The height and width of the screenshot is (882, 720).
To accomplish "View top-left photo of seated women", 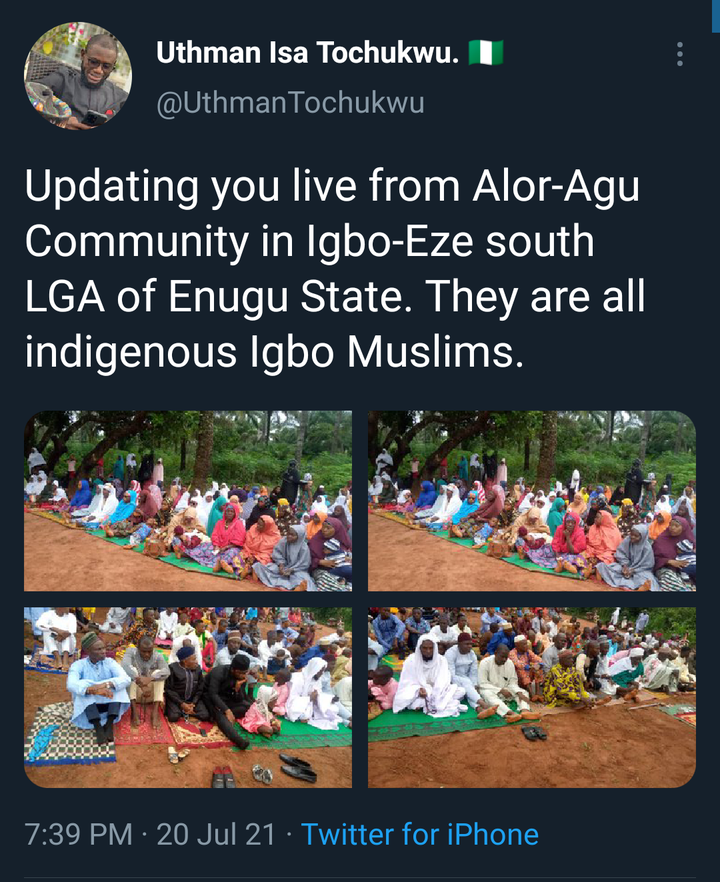I will pos(188,501).
